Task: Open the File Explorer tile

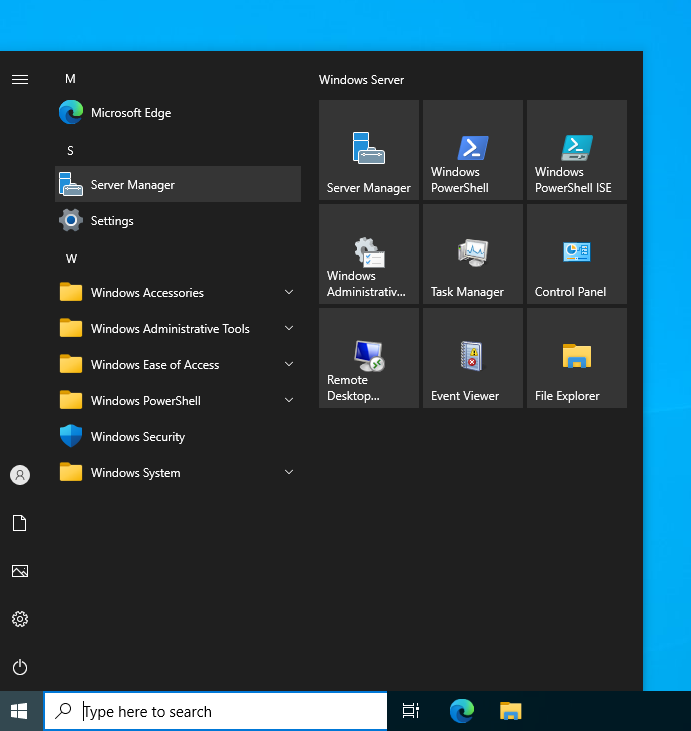Action: (576, 358)
